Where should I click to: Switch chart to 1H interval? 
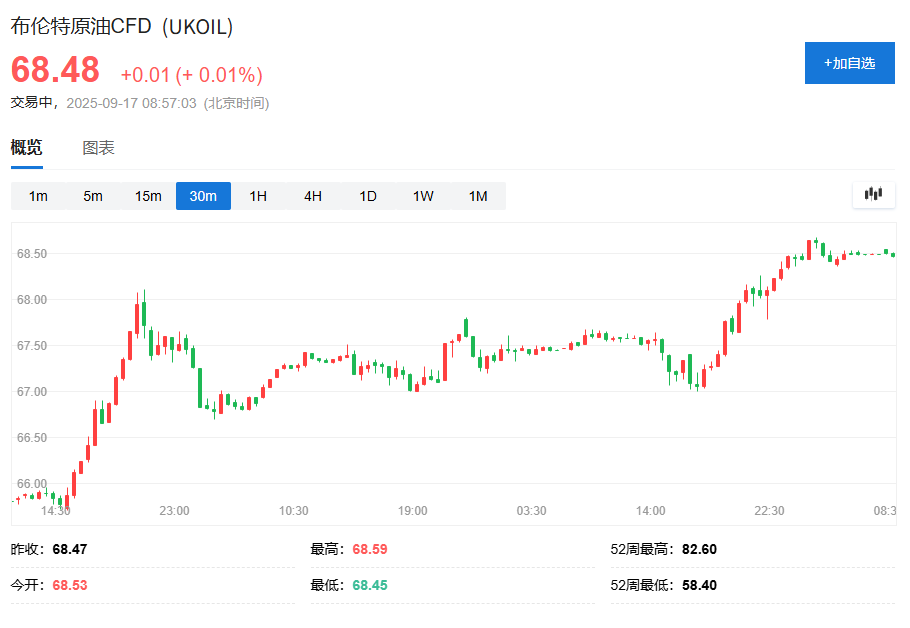(258, 196)
